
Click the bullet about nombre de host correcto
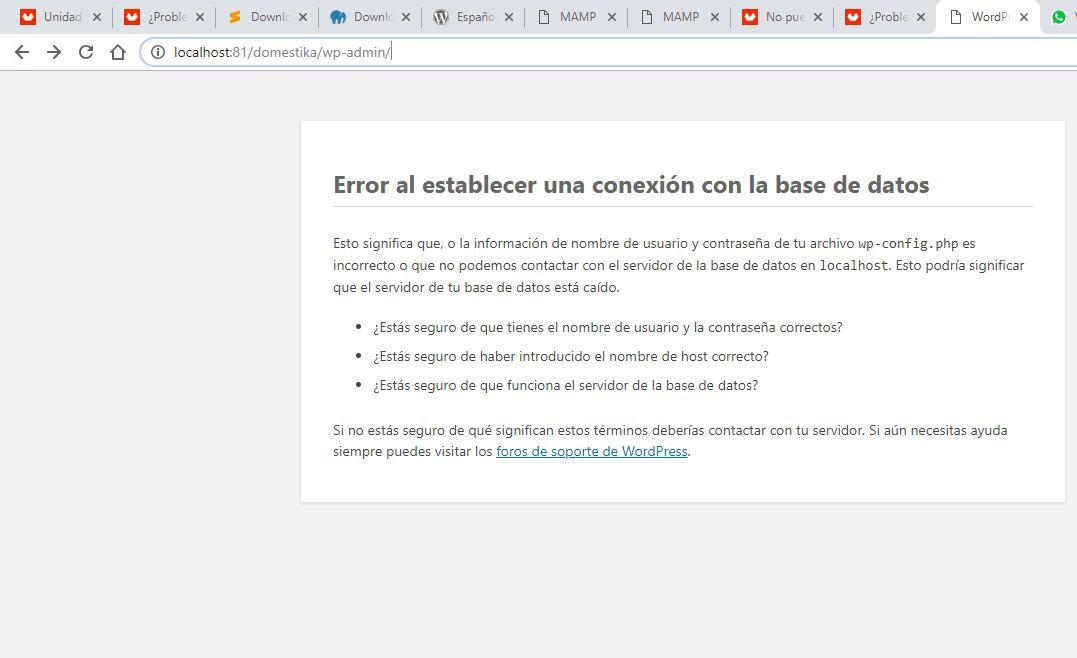coord(571,356)
